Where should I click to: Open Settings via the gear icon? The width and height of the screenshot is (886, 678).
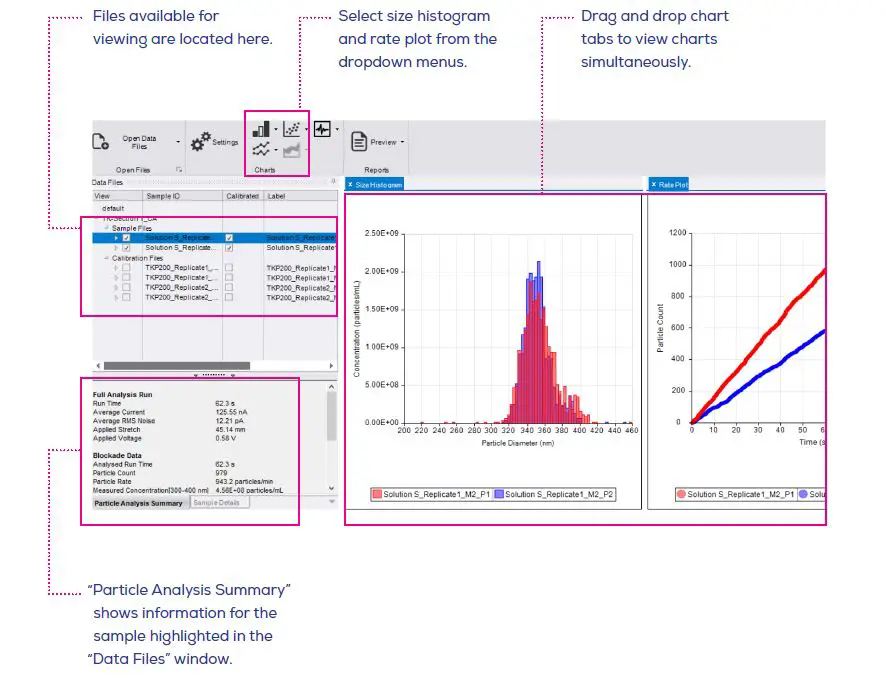point(200,138)
